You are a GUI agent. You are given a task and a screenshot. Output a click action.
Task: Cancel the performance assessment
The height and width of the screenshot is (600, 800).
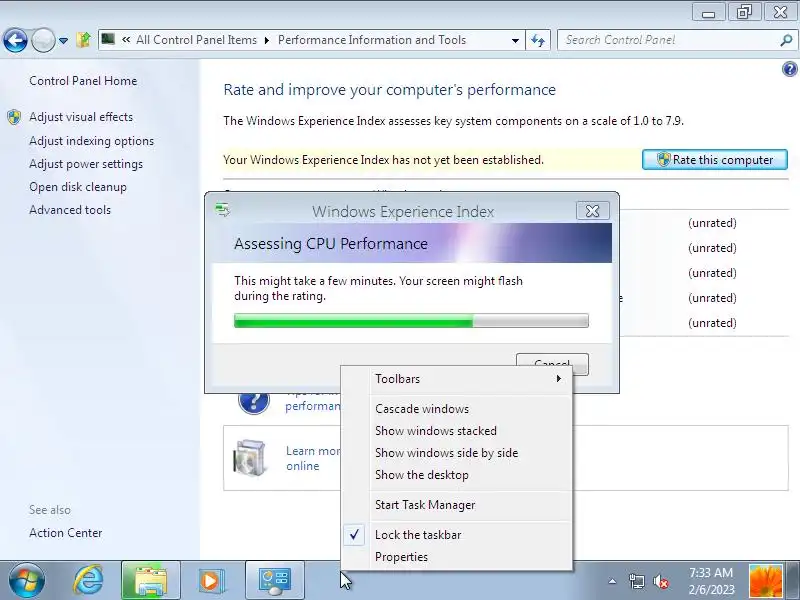click(x=552, y=359)
